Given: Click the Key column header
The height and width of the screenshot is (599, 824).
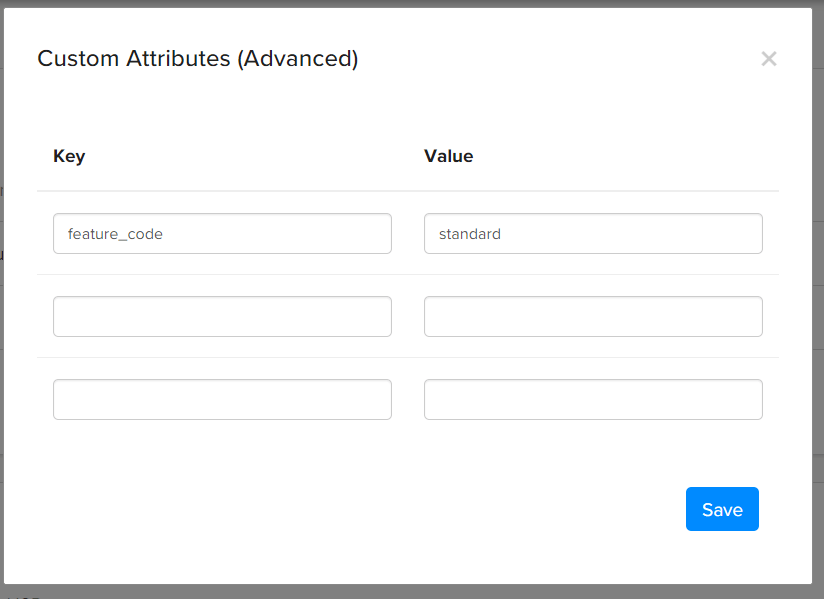Looking at the screenshot, I should pos(69,156).
